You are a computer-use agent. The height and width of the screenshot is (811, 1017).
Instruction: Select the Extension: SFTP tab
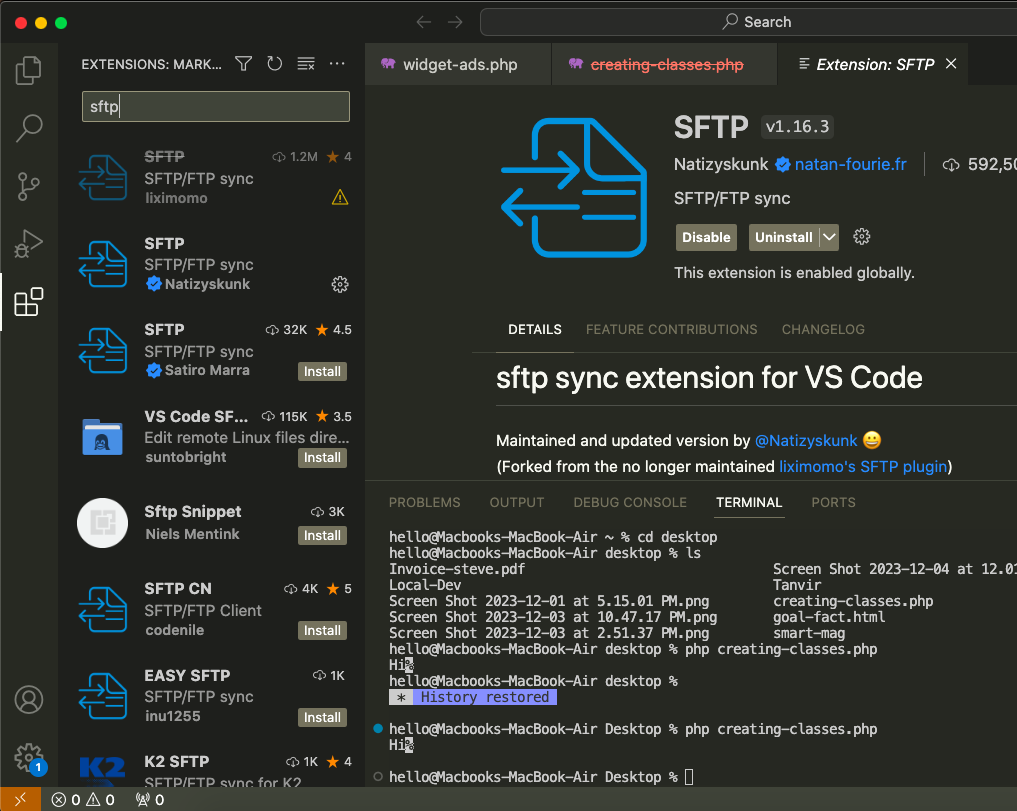873,64
